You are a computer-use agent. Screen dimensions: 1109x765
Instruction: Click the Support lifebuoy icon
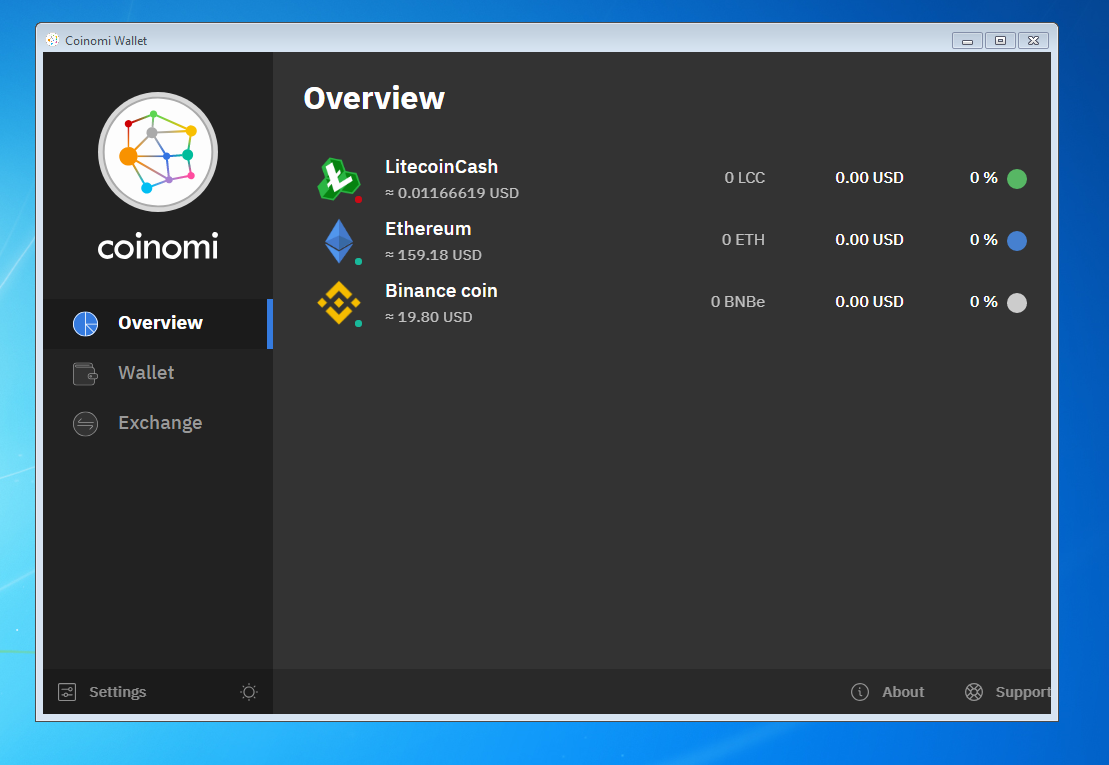tap(974, 692)
